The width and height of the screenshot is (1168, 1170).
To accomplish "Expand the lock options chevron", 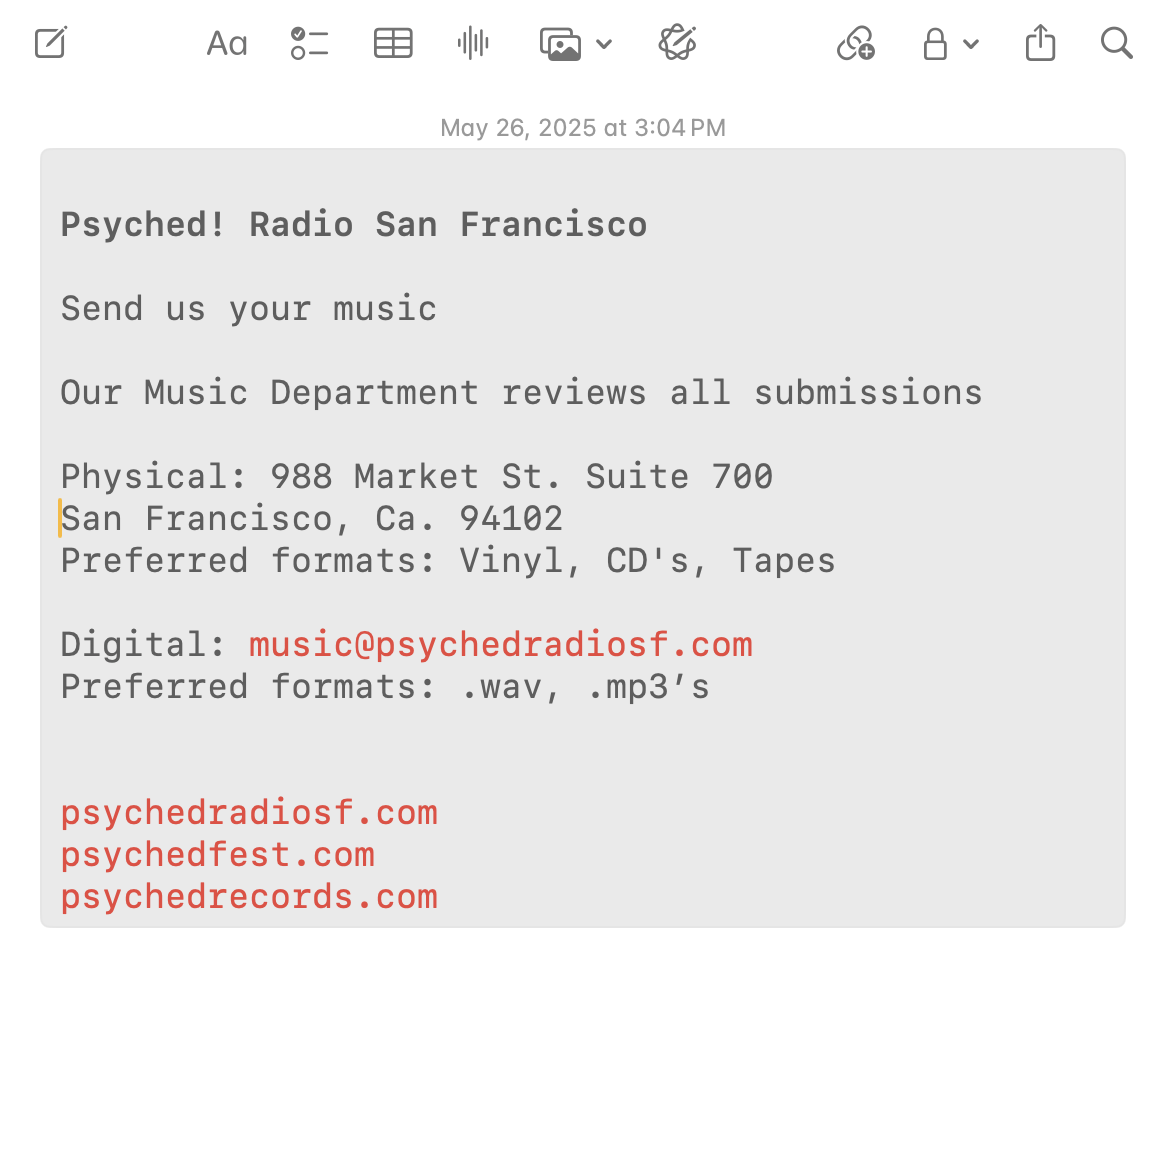I will click(x=971, y=44).
